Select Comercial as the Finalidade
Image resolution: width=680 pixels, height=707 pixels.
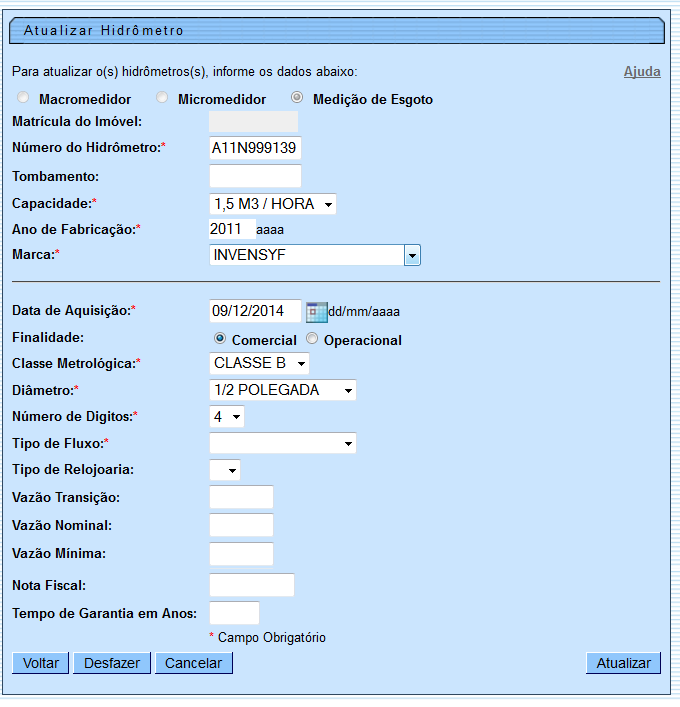[220, 339]
